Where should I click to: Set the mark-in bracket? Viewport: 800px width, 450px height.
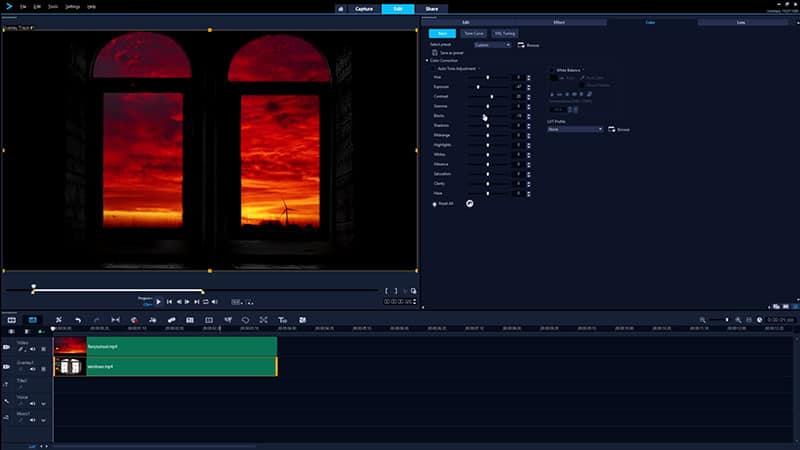(x=386, y=291)
